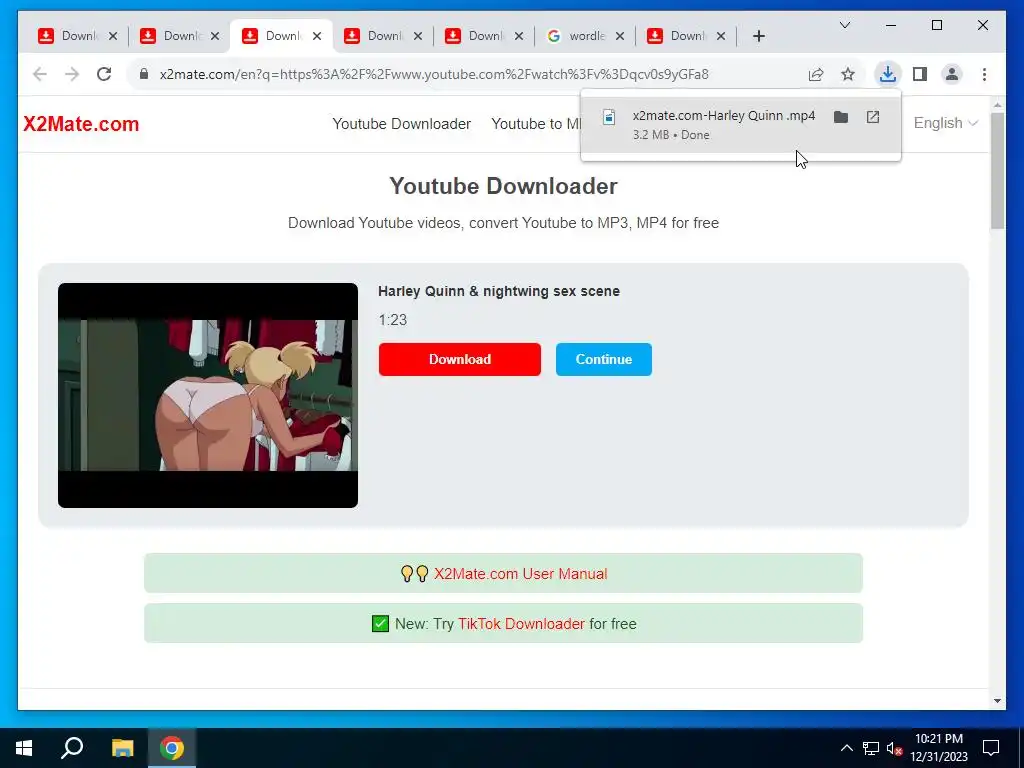Click the network tray icon
The height and width of the screenshot is (768, 1024).
coord(871,748)
